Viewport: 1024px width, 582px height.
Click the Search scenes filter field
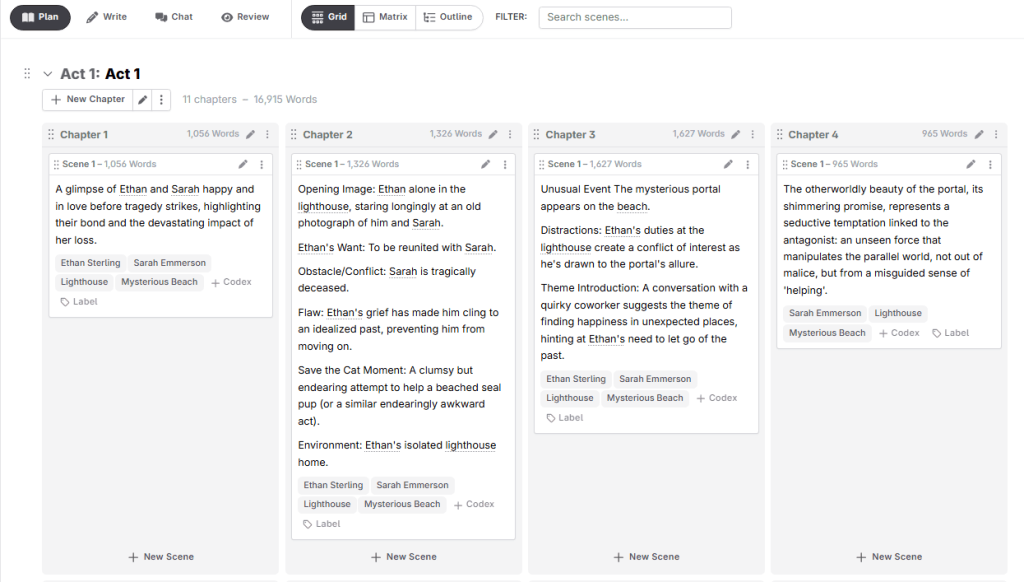pyautogui.click(x=635, y=18)
